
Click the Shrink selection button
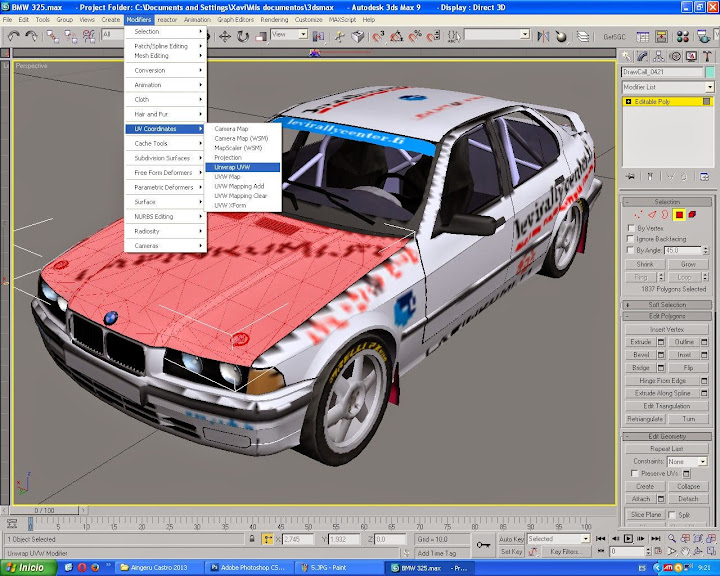tap(645, 264)
